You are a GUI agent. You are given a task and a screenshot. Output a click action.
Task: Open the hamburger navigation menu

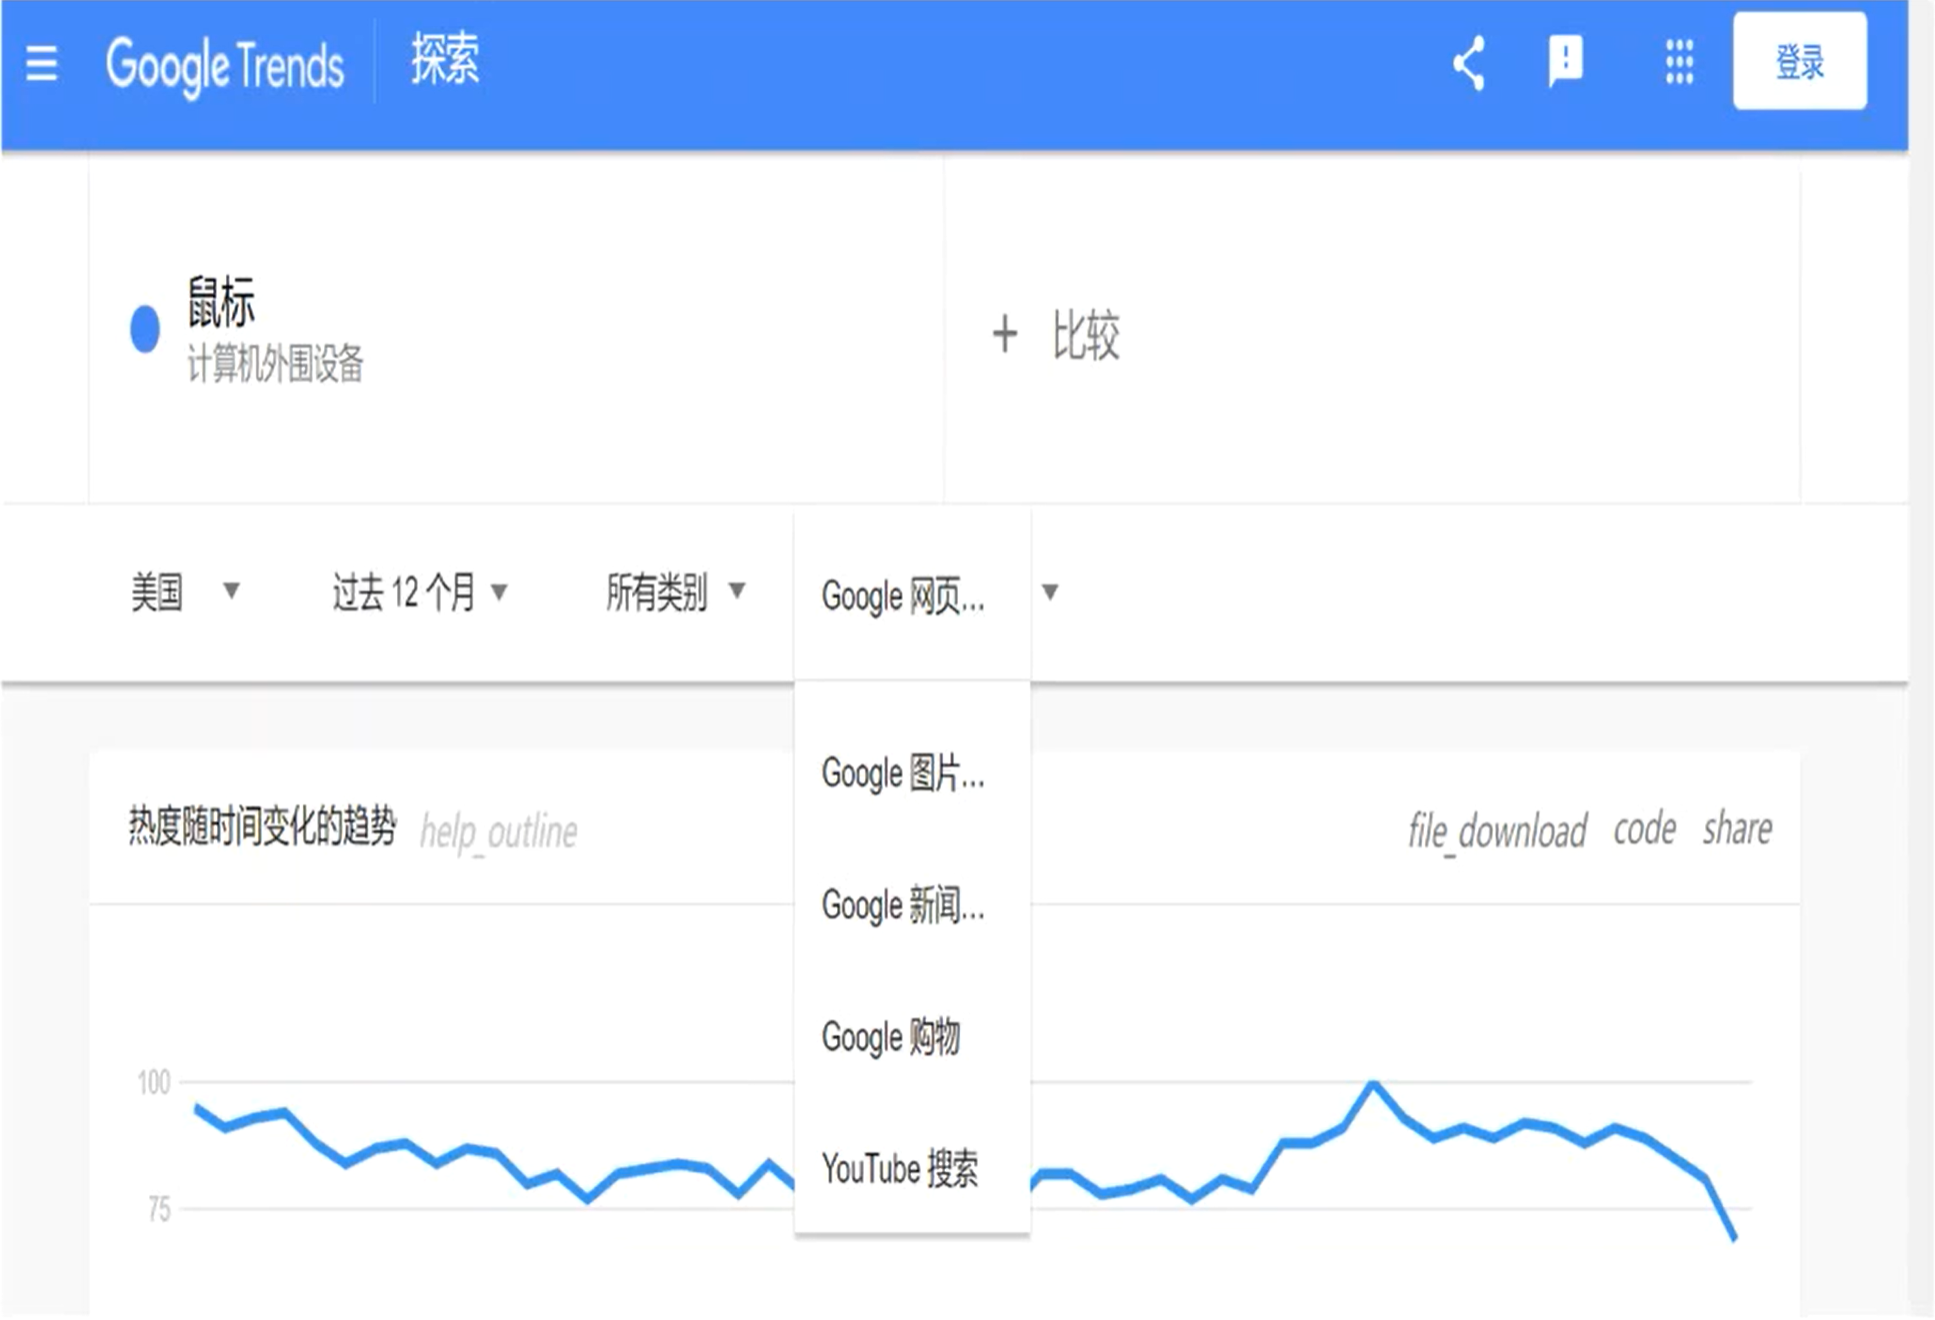coord(41,64)
